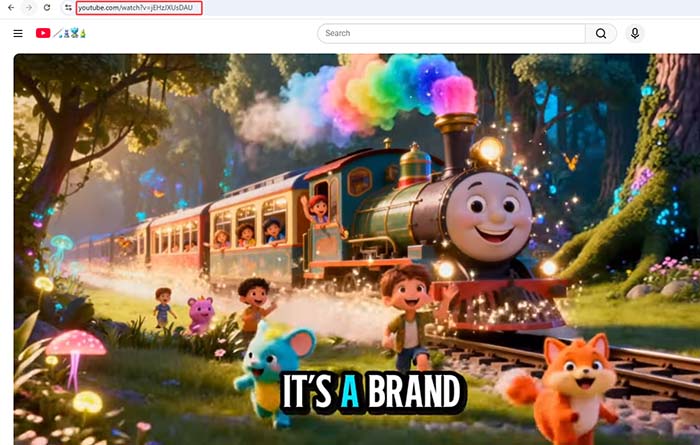Focus the YouTube Search field
Viewport: 700px width, 445px height.
(451, 33)
